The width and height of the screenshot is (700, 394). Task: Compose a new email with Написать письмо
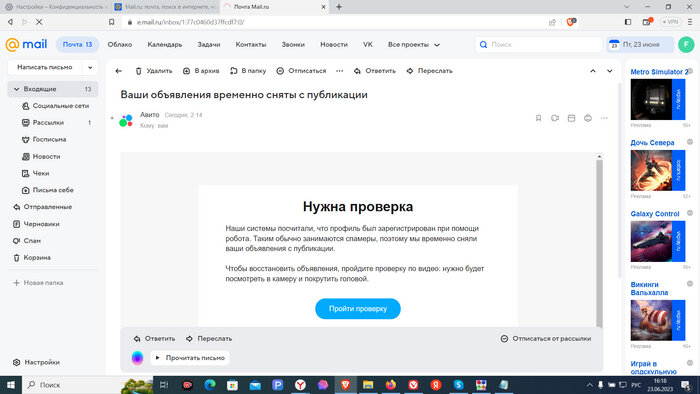pos(45,67)
